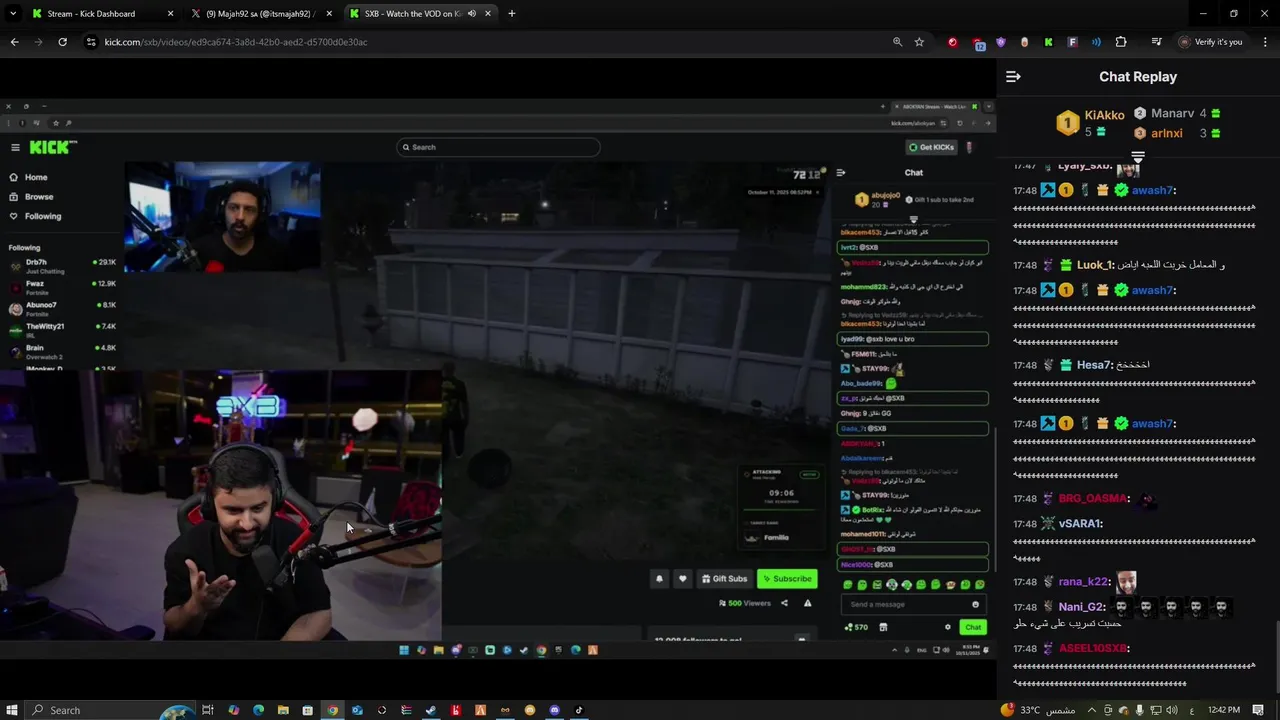Viewport: 1280px width, 720px height.
Task: Open Chrome's three-dot menu
Action: point(1263,42)
